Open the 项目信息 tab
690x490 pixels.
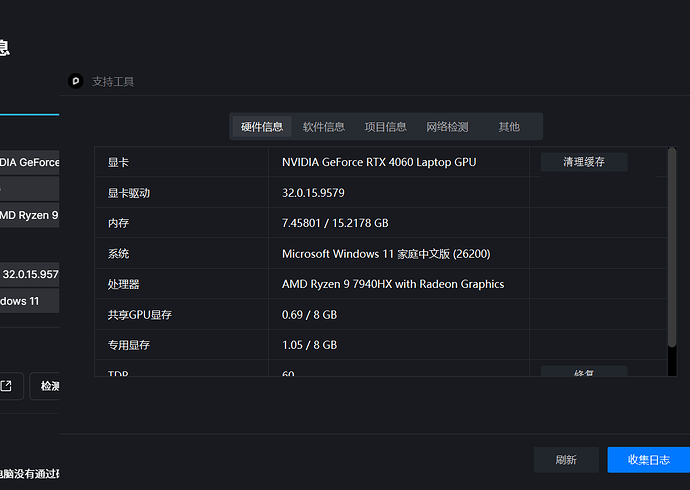(385, 127)
